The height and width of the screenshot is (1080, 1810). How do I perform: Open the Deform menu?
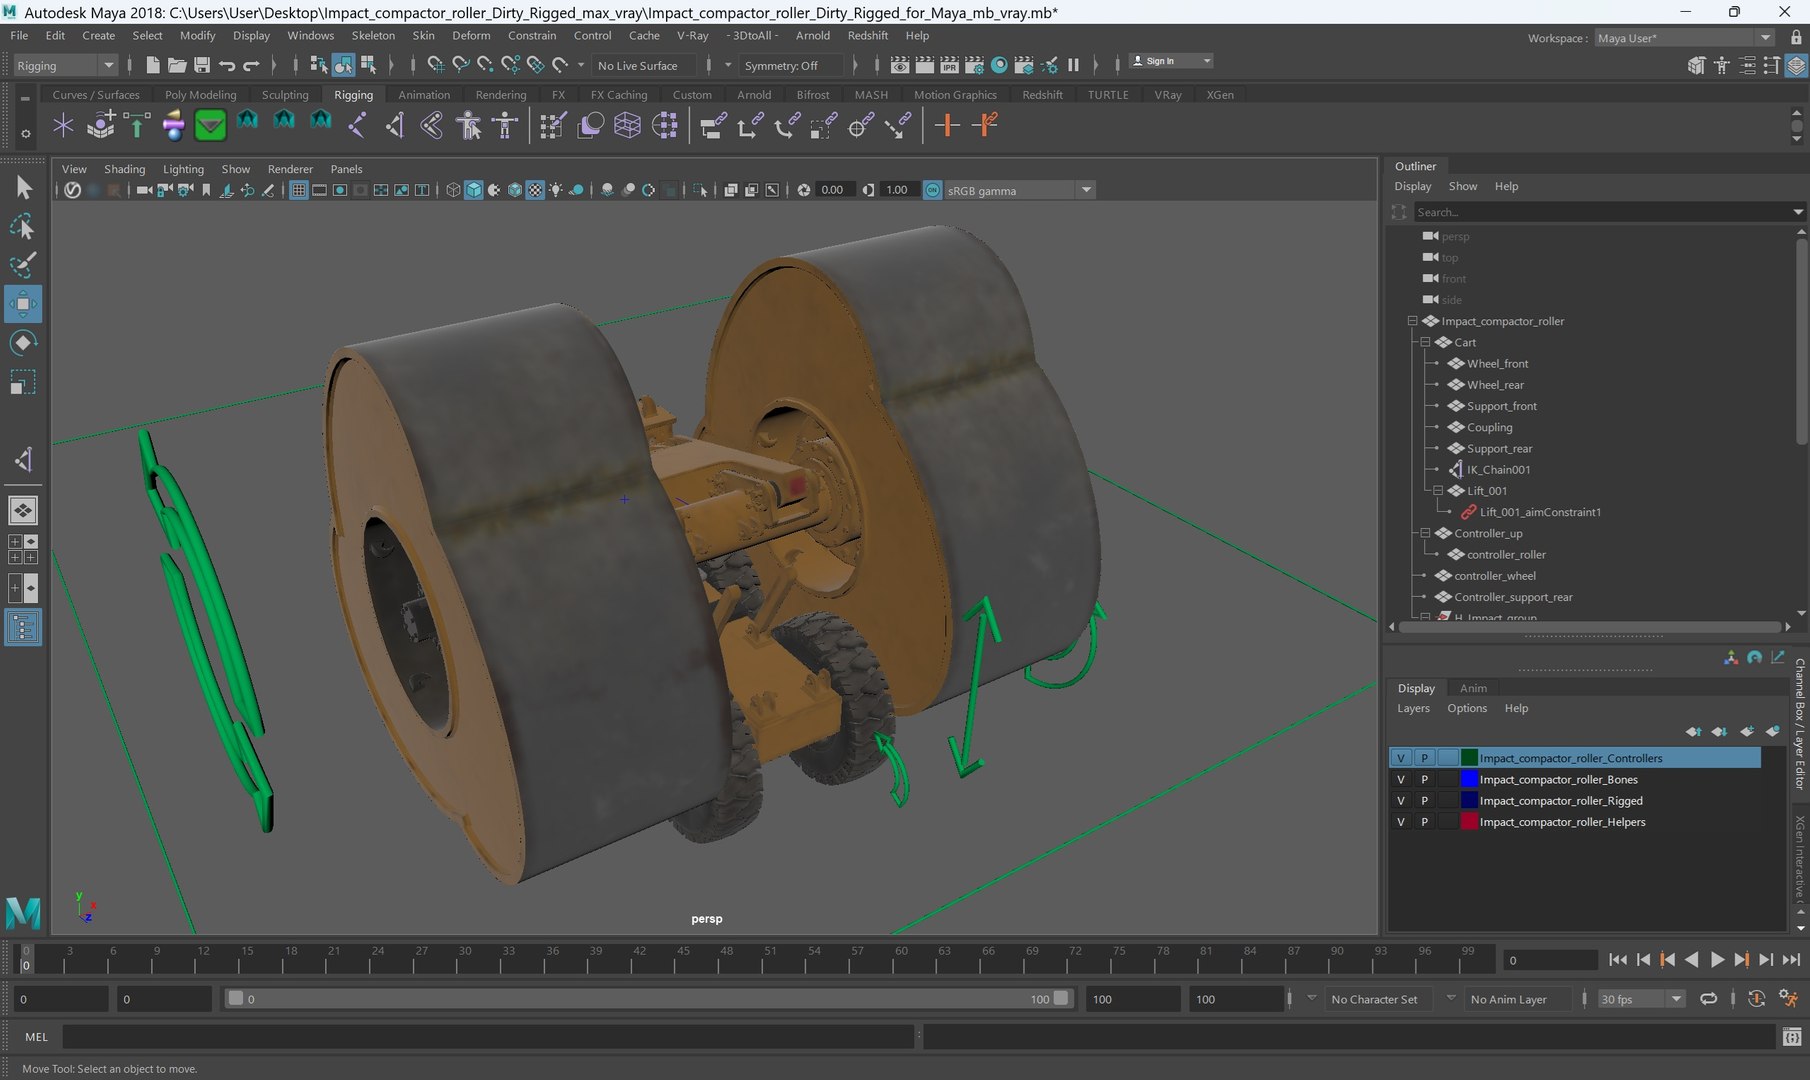pos(470,35)
